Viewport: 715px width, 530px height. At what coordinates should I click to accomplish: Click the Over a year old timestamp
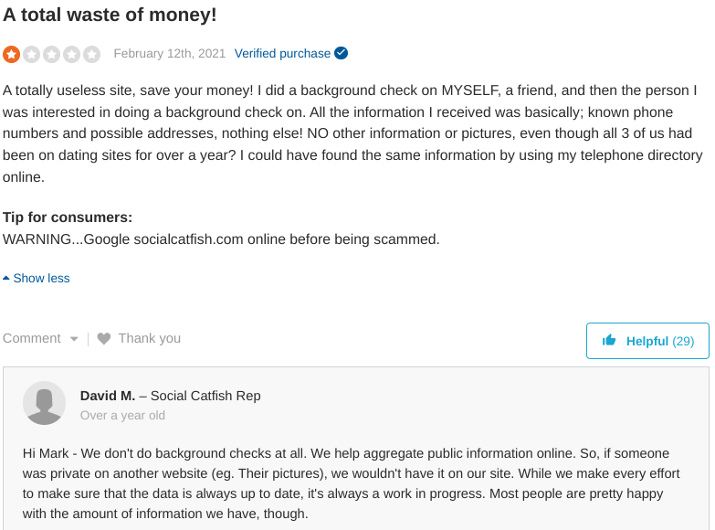123,416
